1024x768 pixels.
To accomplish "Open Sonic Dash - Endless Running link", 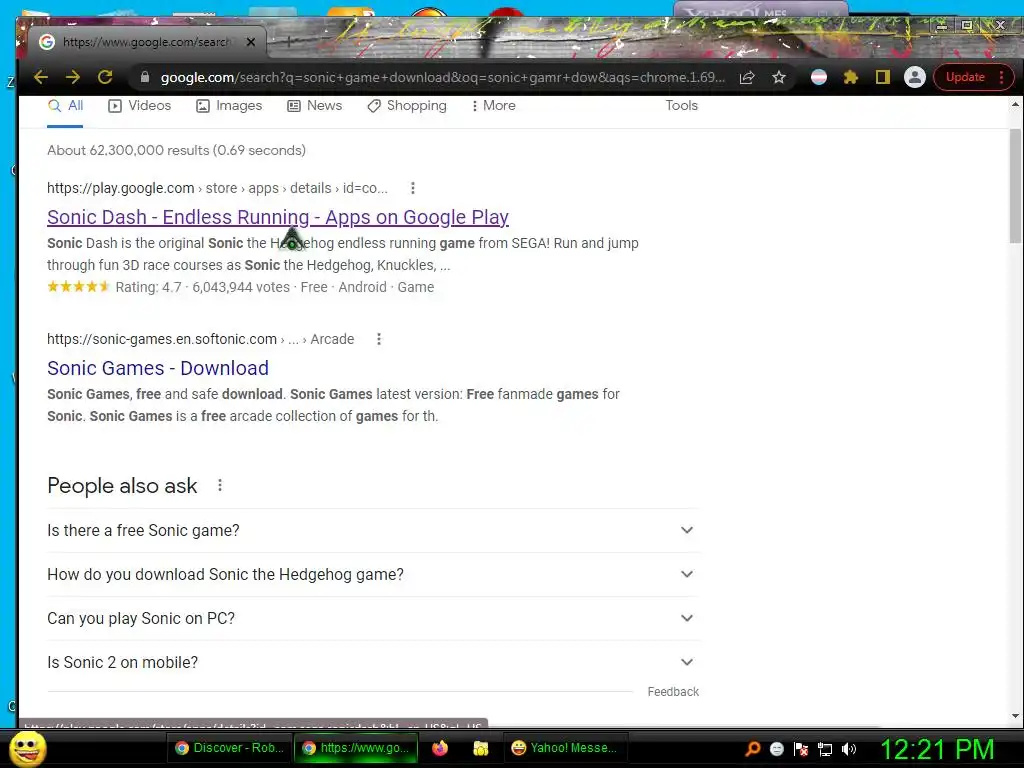I will point(278,217).
